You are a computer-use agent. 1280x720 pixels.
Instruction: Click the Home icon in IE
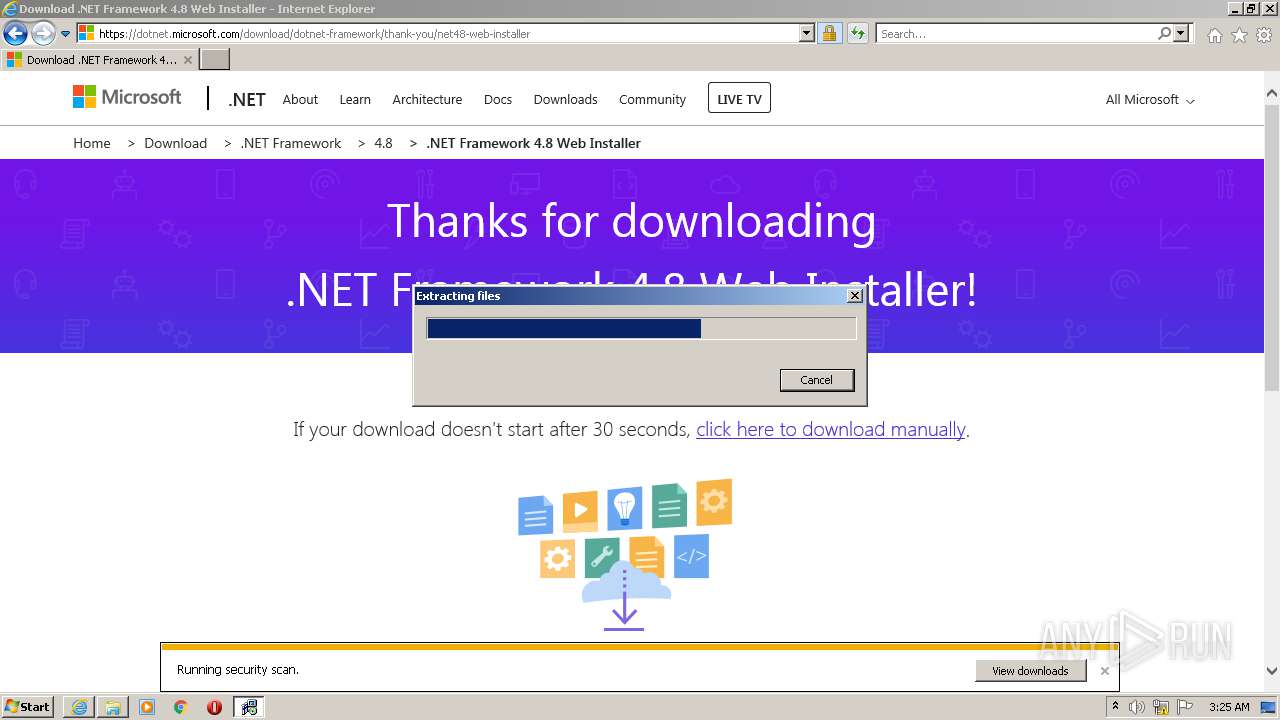tap(1214, 35)
